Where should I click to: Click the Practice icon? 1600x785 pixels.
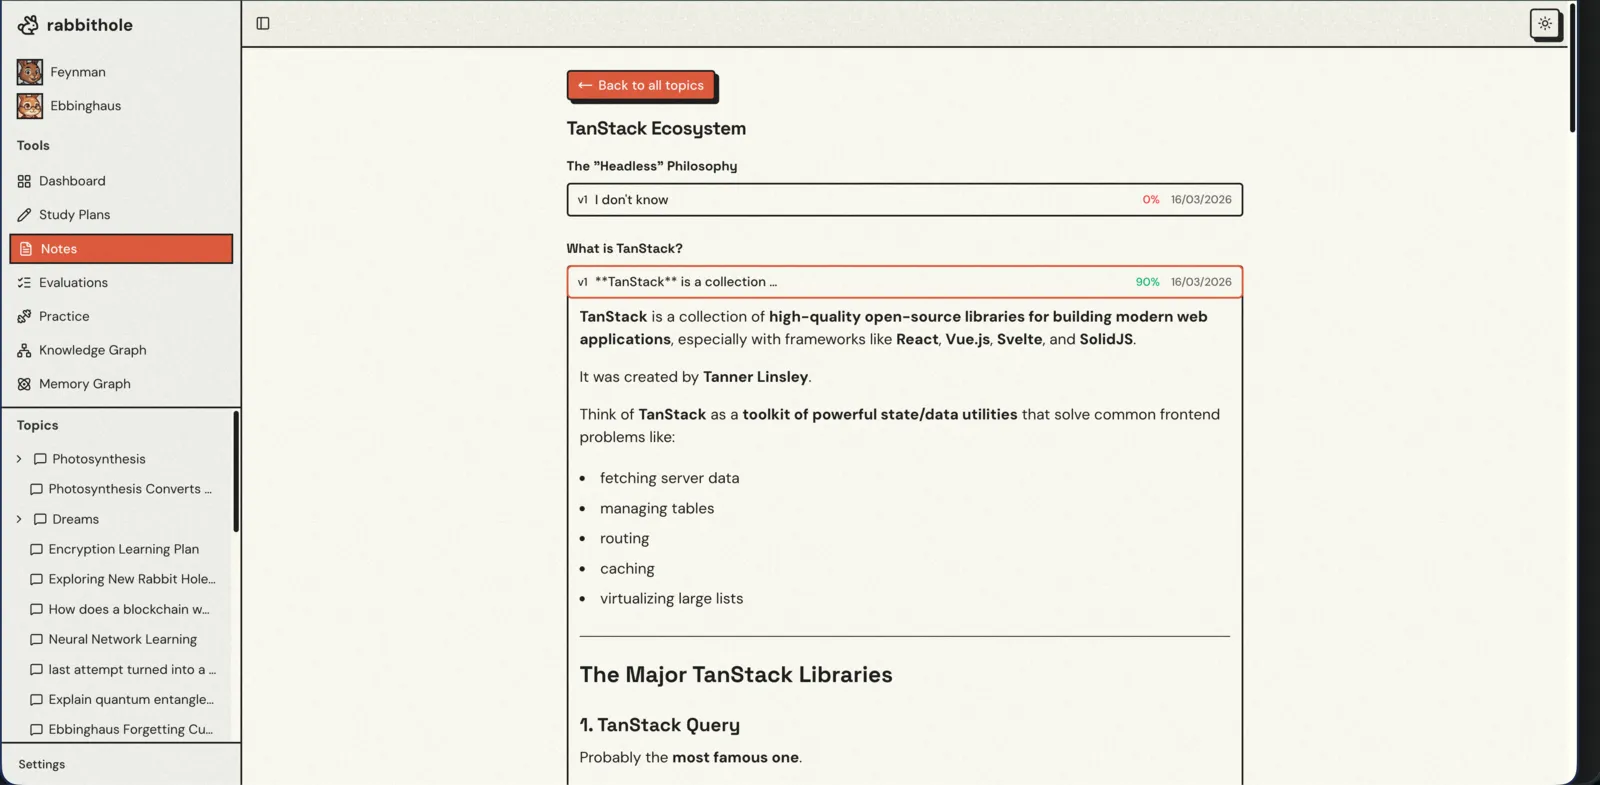click(x=24, y=316)
